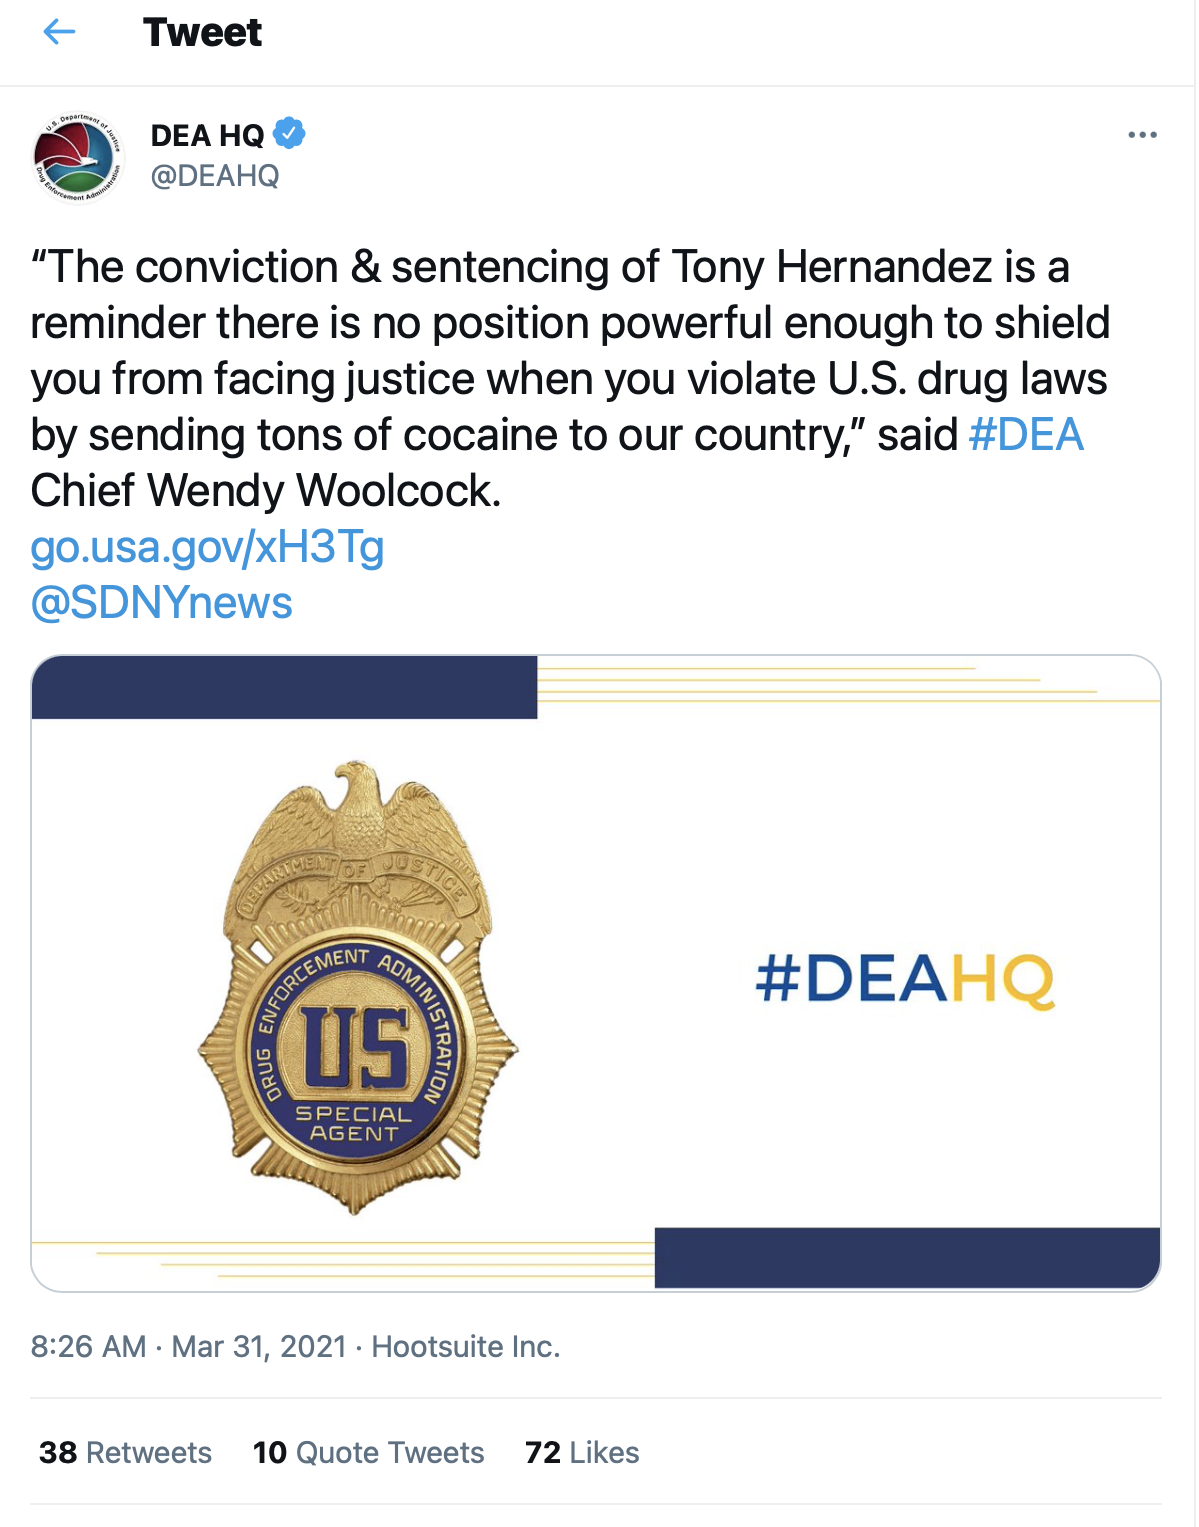View the 72 Likes list

pos(582,1452)
